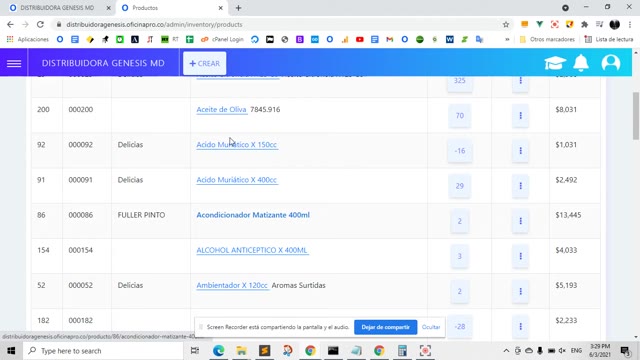Open the graduation cap tutorials icon

coord(555,63)
